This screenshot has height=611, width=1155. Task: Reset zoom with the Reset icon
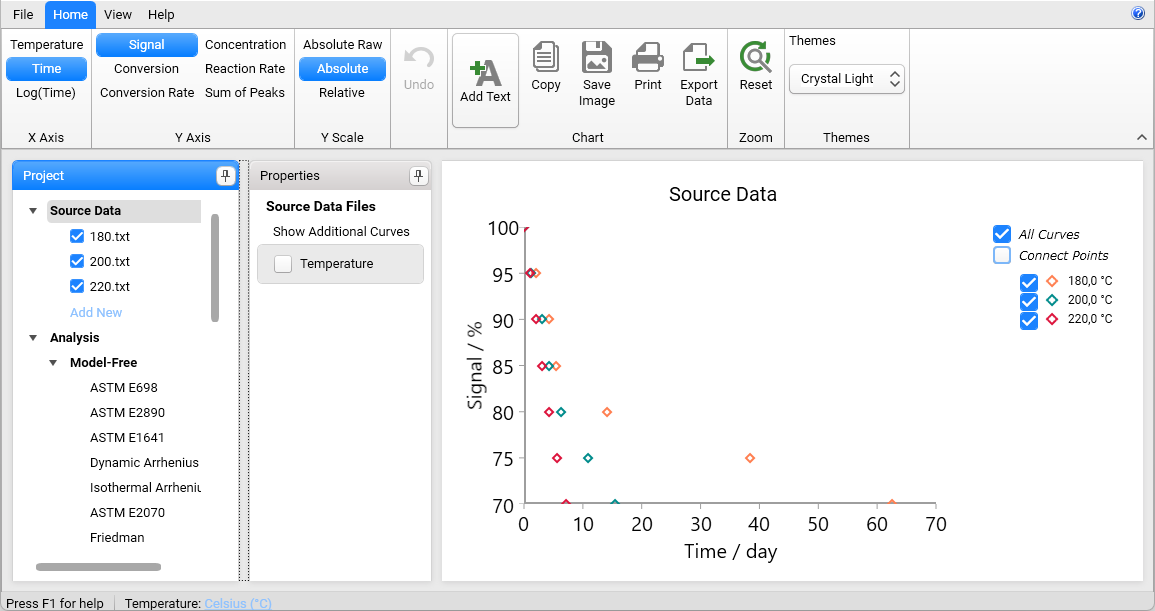point(755,58)
